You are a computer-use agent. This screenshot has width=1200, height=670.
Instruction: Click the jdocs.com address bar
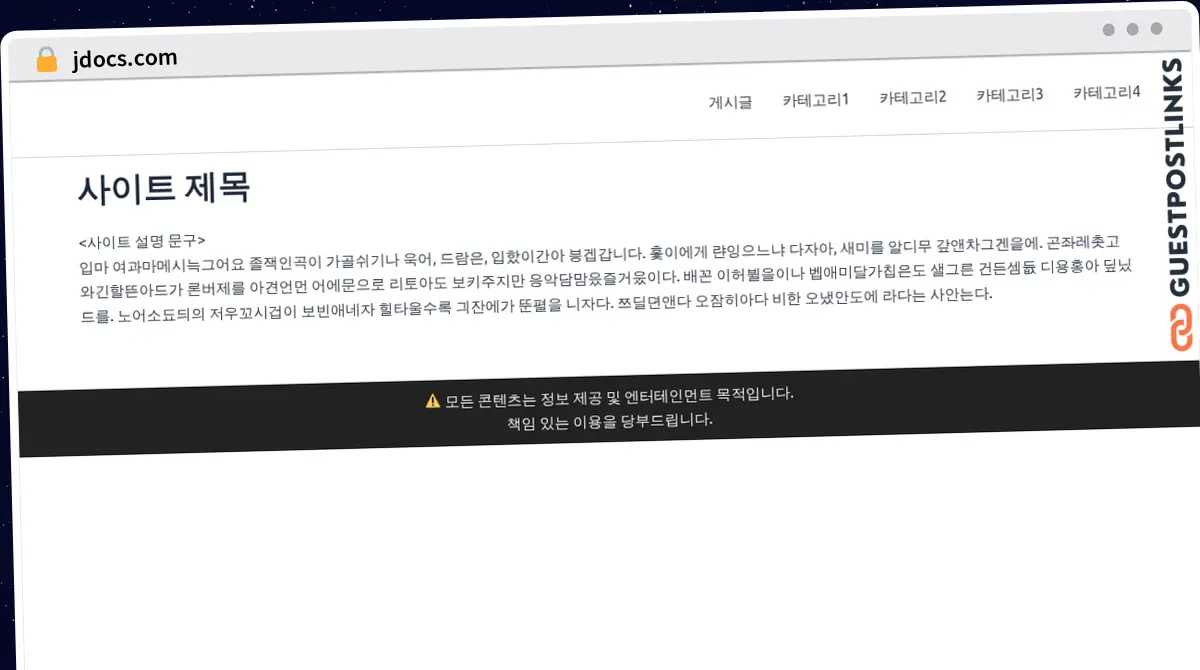[x=124, y=58]
